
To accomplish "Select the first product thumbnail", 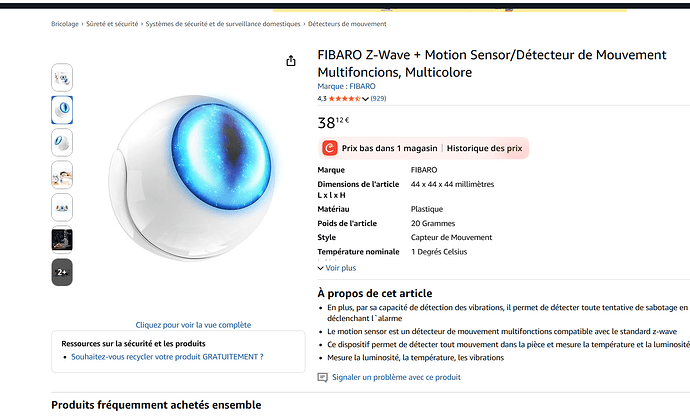I will click(62, 77).
